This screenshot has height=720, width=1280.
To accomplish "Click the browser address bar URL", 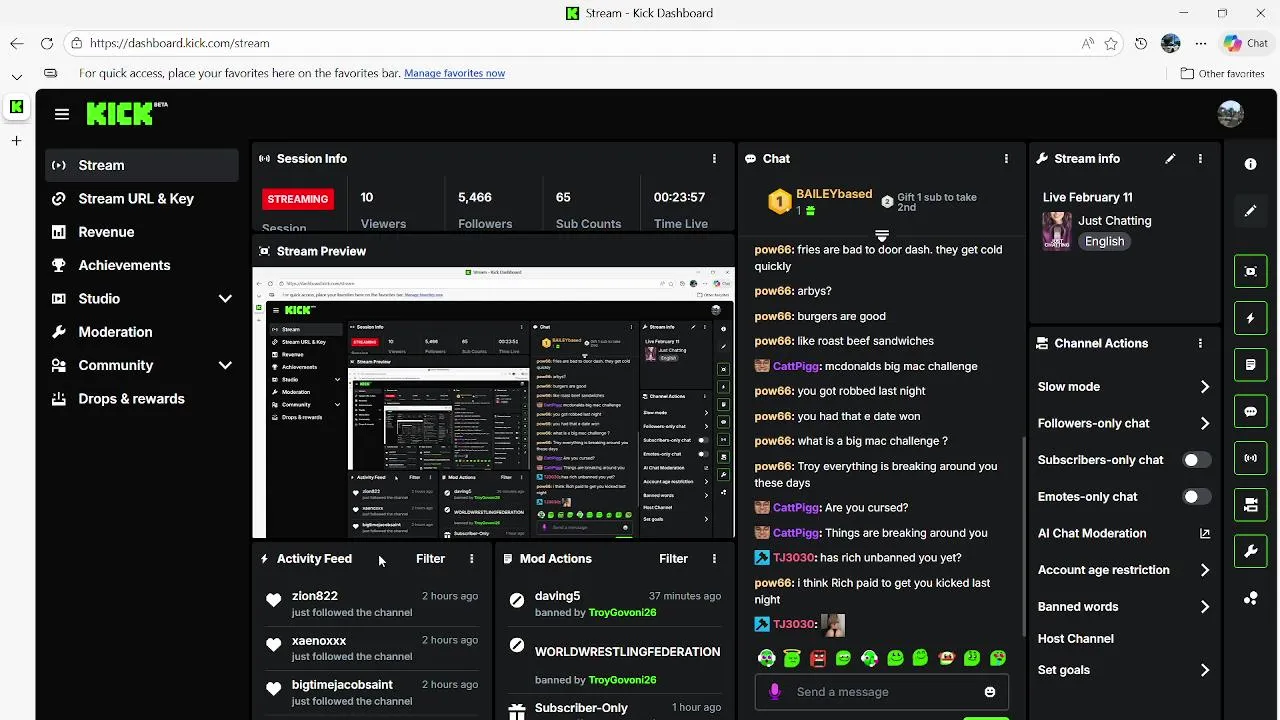I will 180,43.
